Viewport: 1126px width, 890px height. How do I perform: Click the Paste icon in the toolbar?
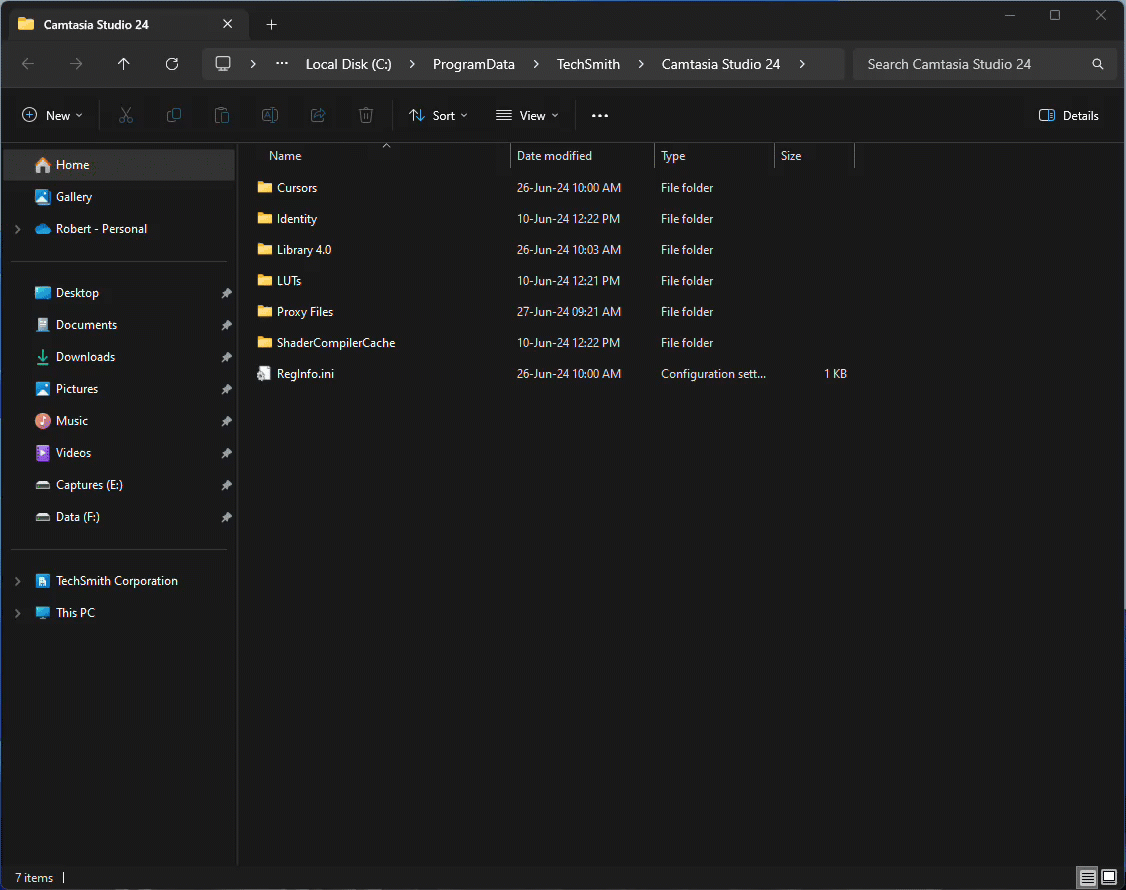click(x=221, y=114)
